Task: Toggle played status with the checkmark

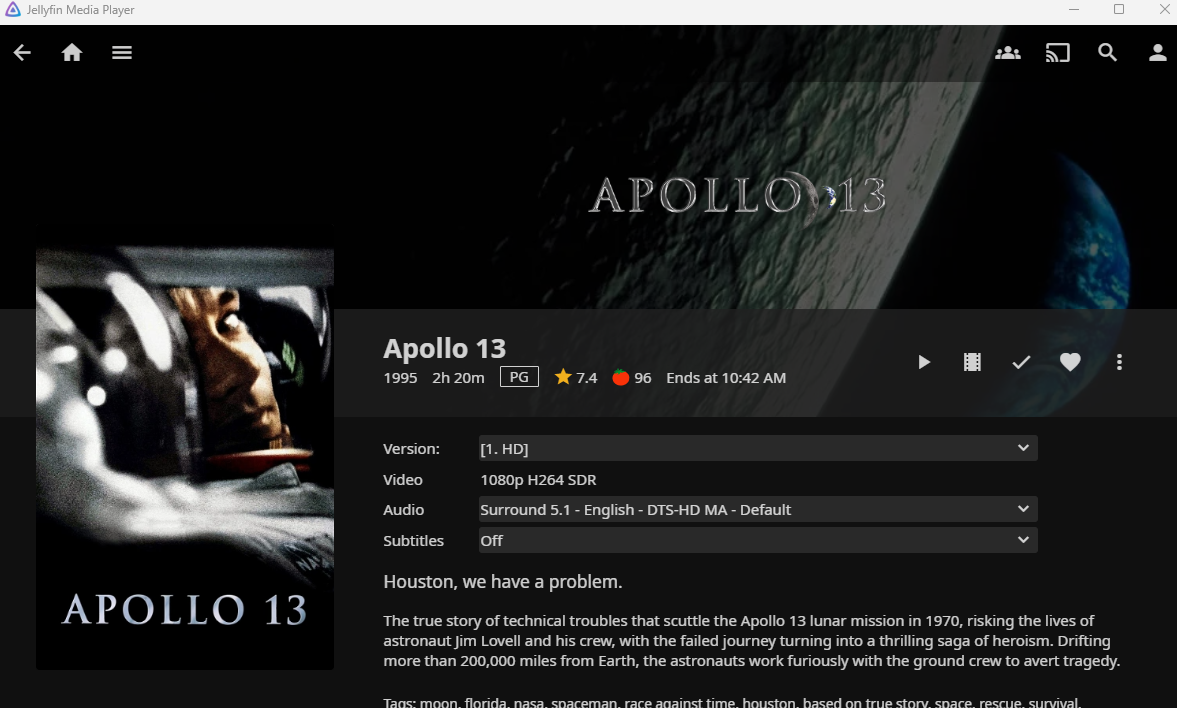Action: [x=1021, y=362]
